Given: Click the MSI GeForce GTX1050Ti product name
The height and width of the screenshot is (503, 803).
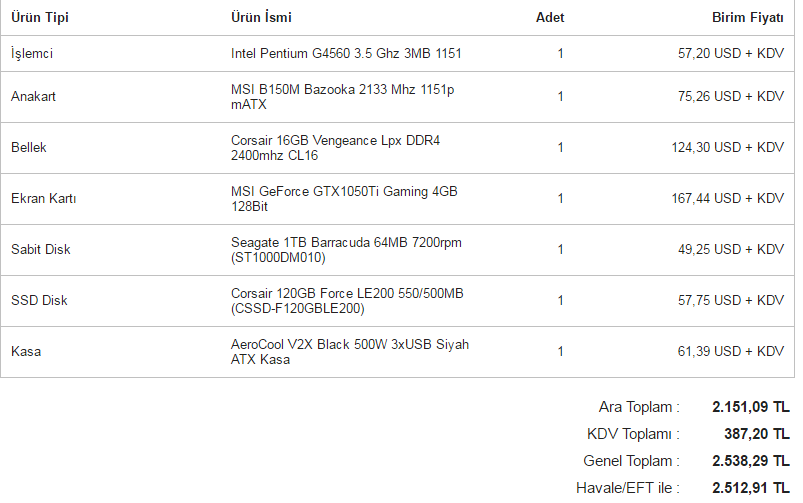Looking at the screenshot, I should pyautogui.click(x=344, y=199).
